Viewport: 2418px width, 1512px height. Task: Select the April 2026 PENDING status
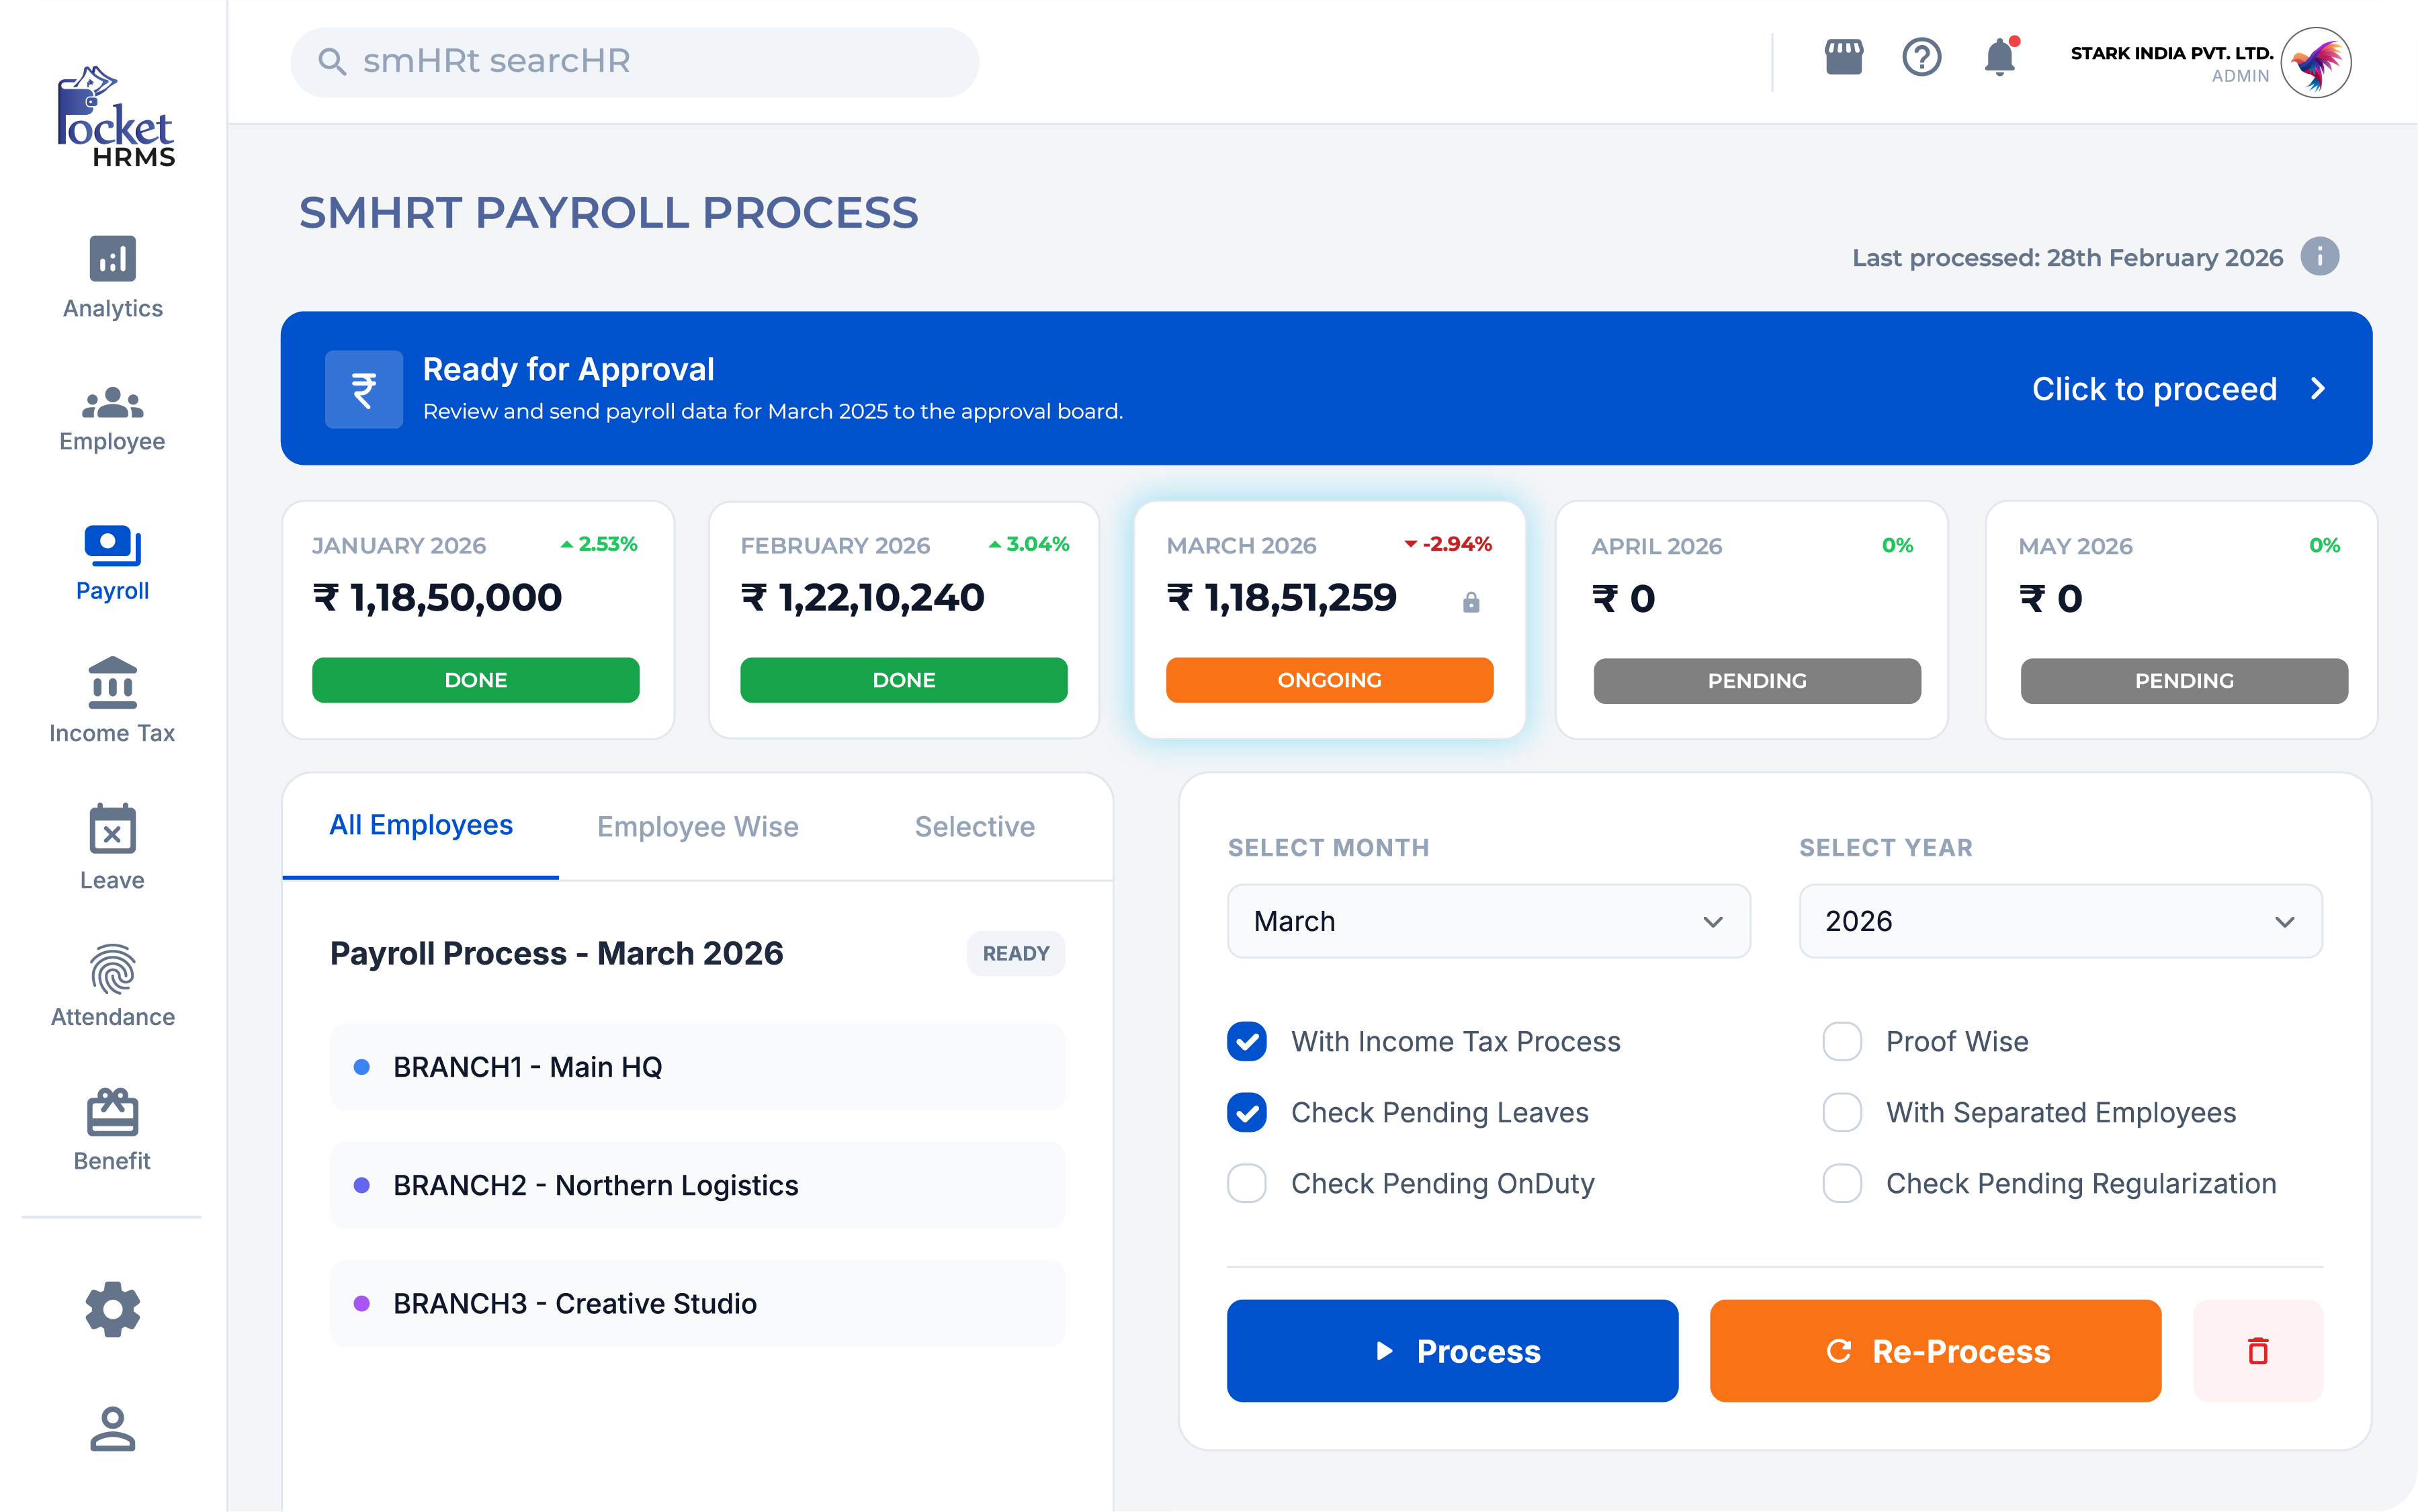tap(1757, 681)
